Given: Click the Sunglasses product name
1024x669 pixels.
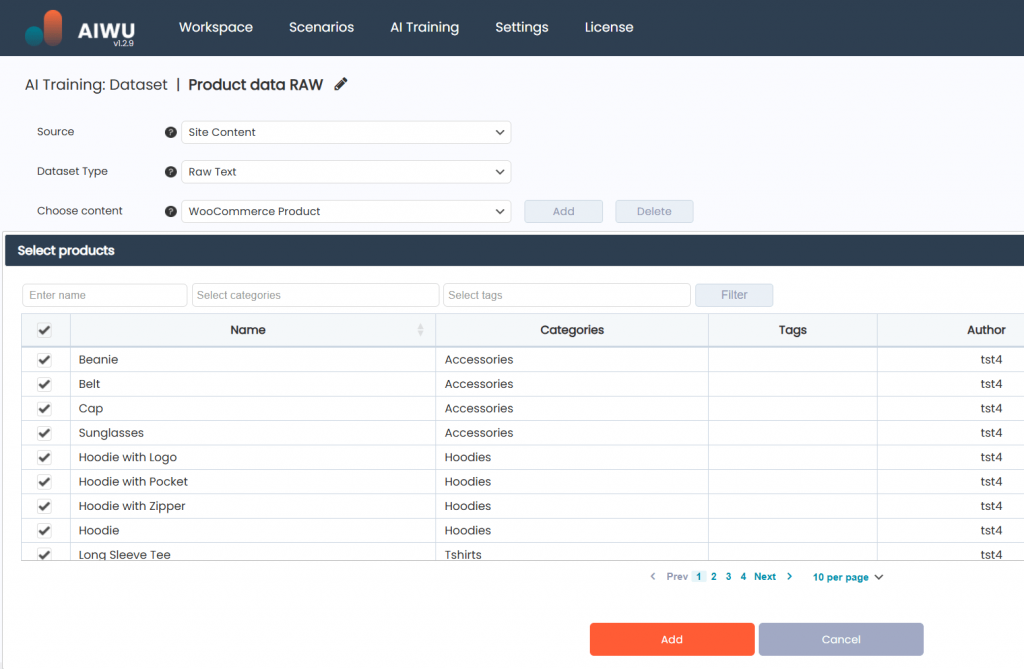Looking at the screenshot, I should coord(111,433).
